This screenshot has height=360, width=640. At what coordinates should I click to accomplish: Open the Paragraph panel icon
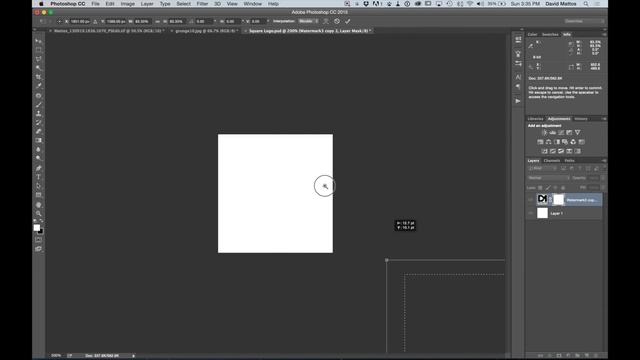click(518, 86)
